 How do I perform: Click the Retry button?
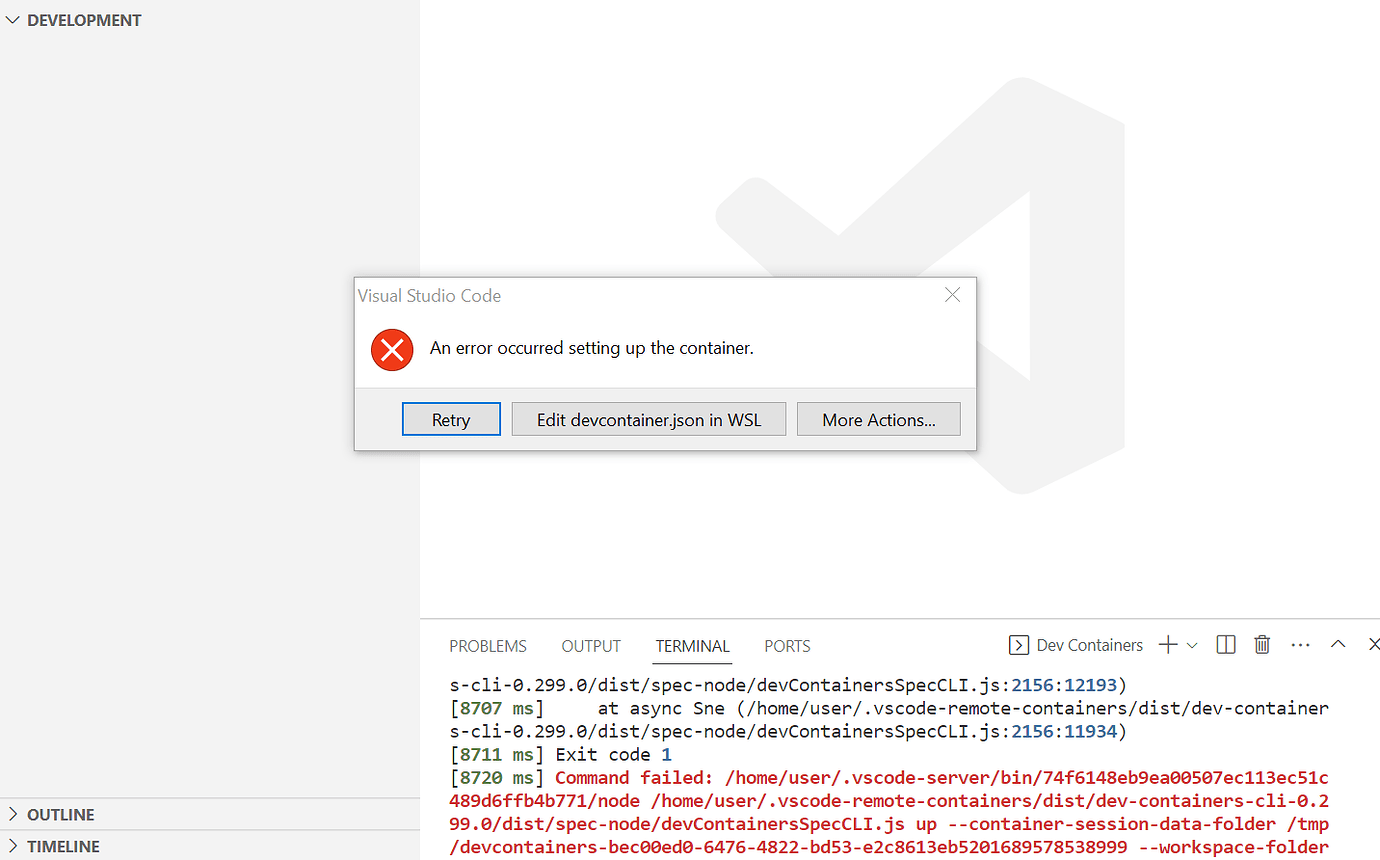[x=451, y=418]
